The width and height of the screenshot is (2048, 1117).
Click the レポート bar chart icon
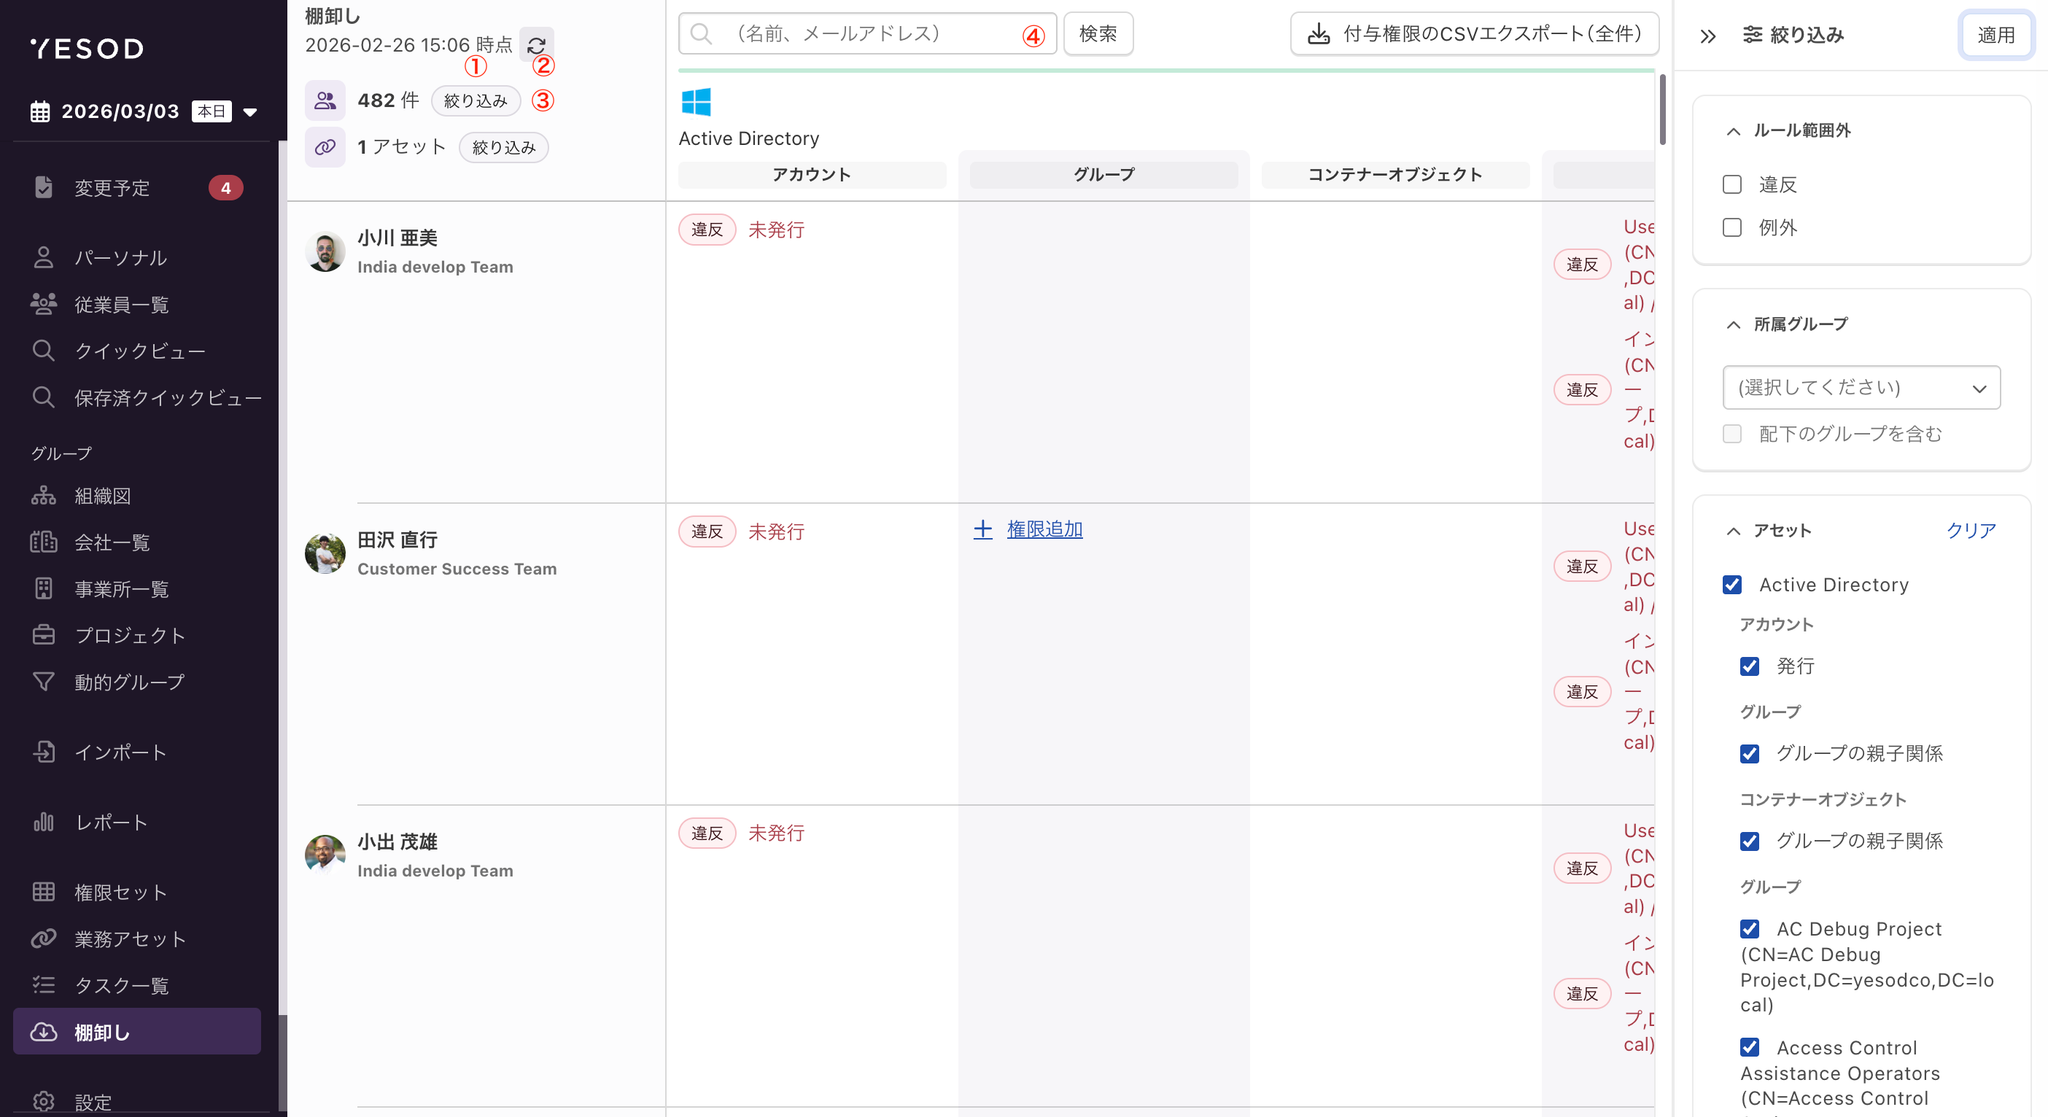tap(43, 822)
